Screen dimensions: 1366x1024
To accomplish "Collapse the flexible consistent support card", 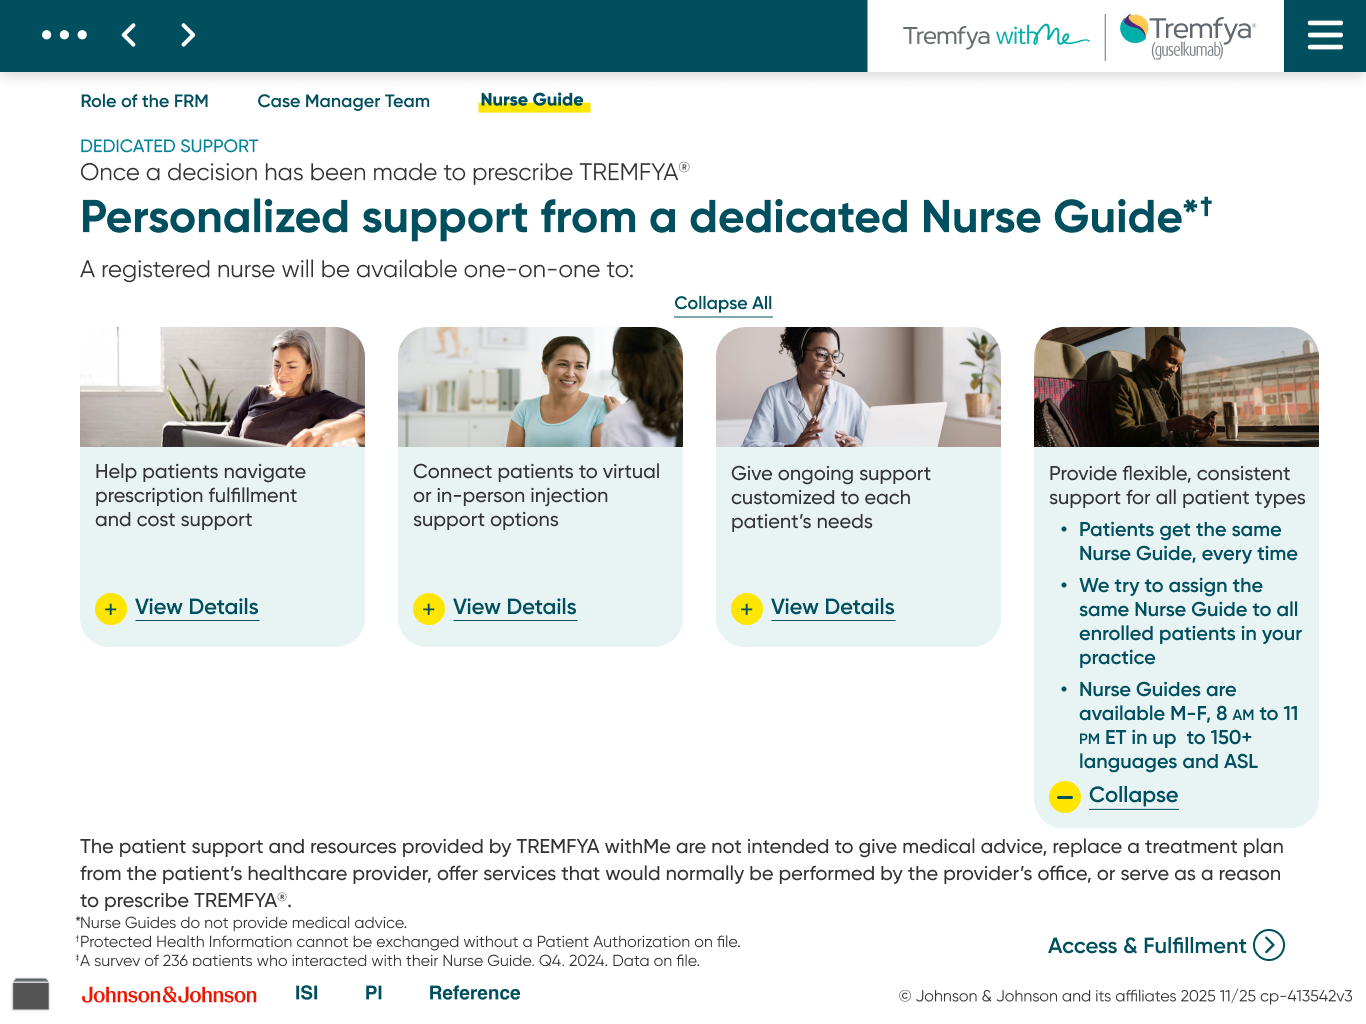I will (x=1133, y=795).
